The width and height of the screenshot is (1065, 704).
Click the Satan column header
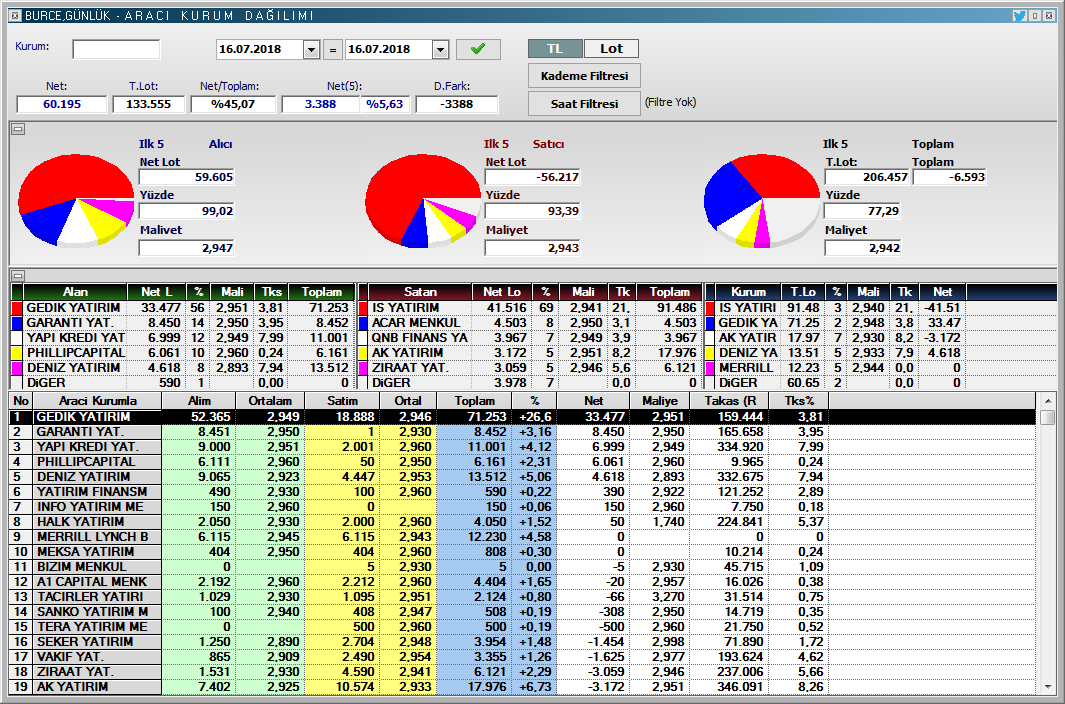[420, 292]
